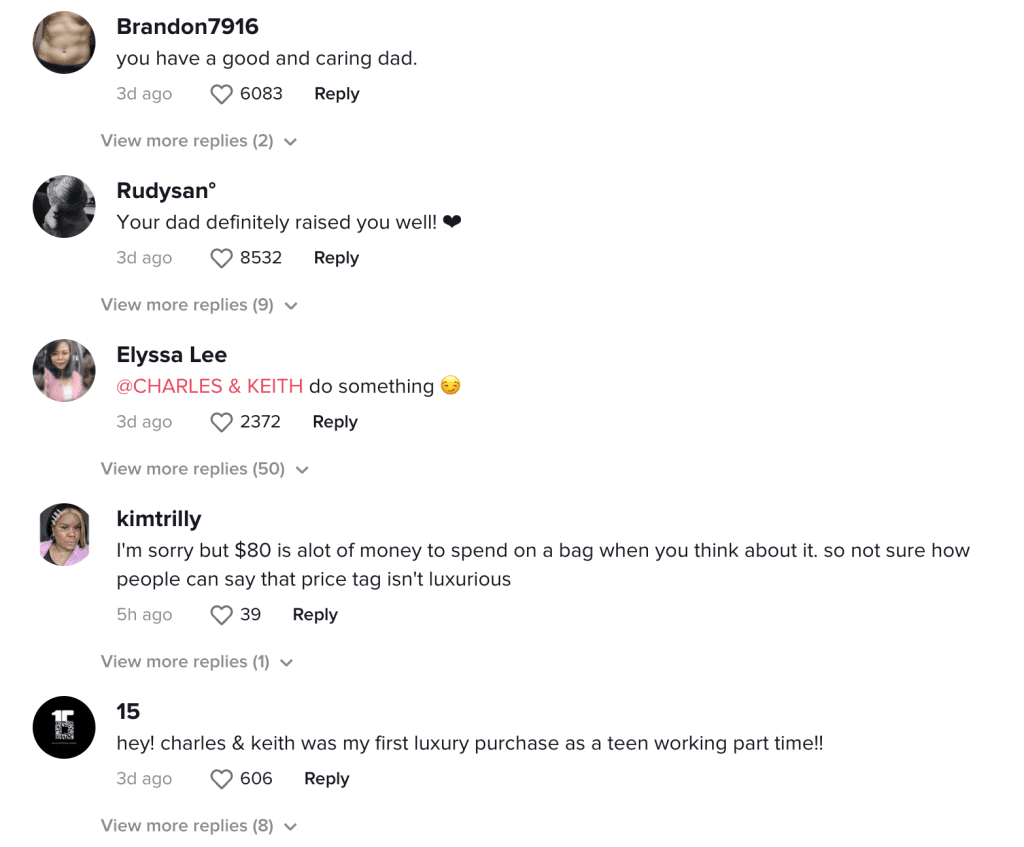Tap the 5h ago timestamp on kimtrilly's comment

(144, 614)
